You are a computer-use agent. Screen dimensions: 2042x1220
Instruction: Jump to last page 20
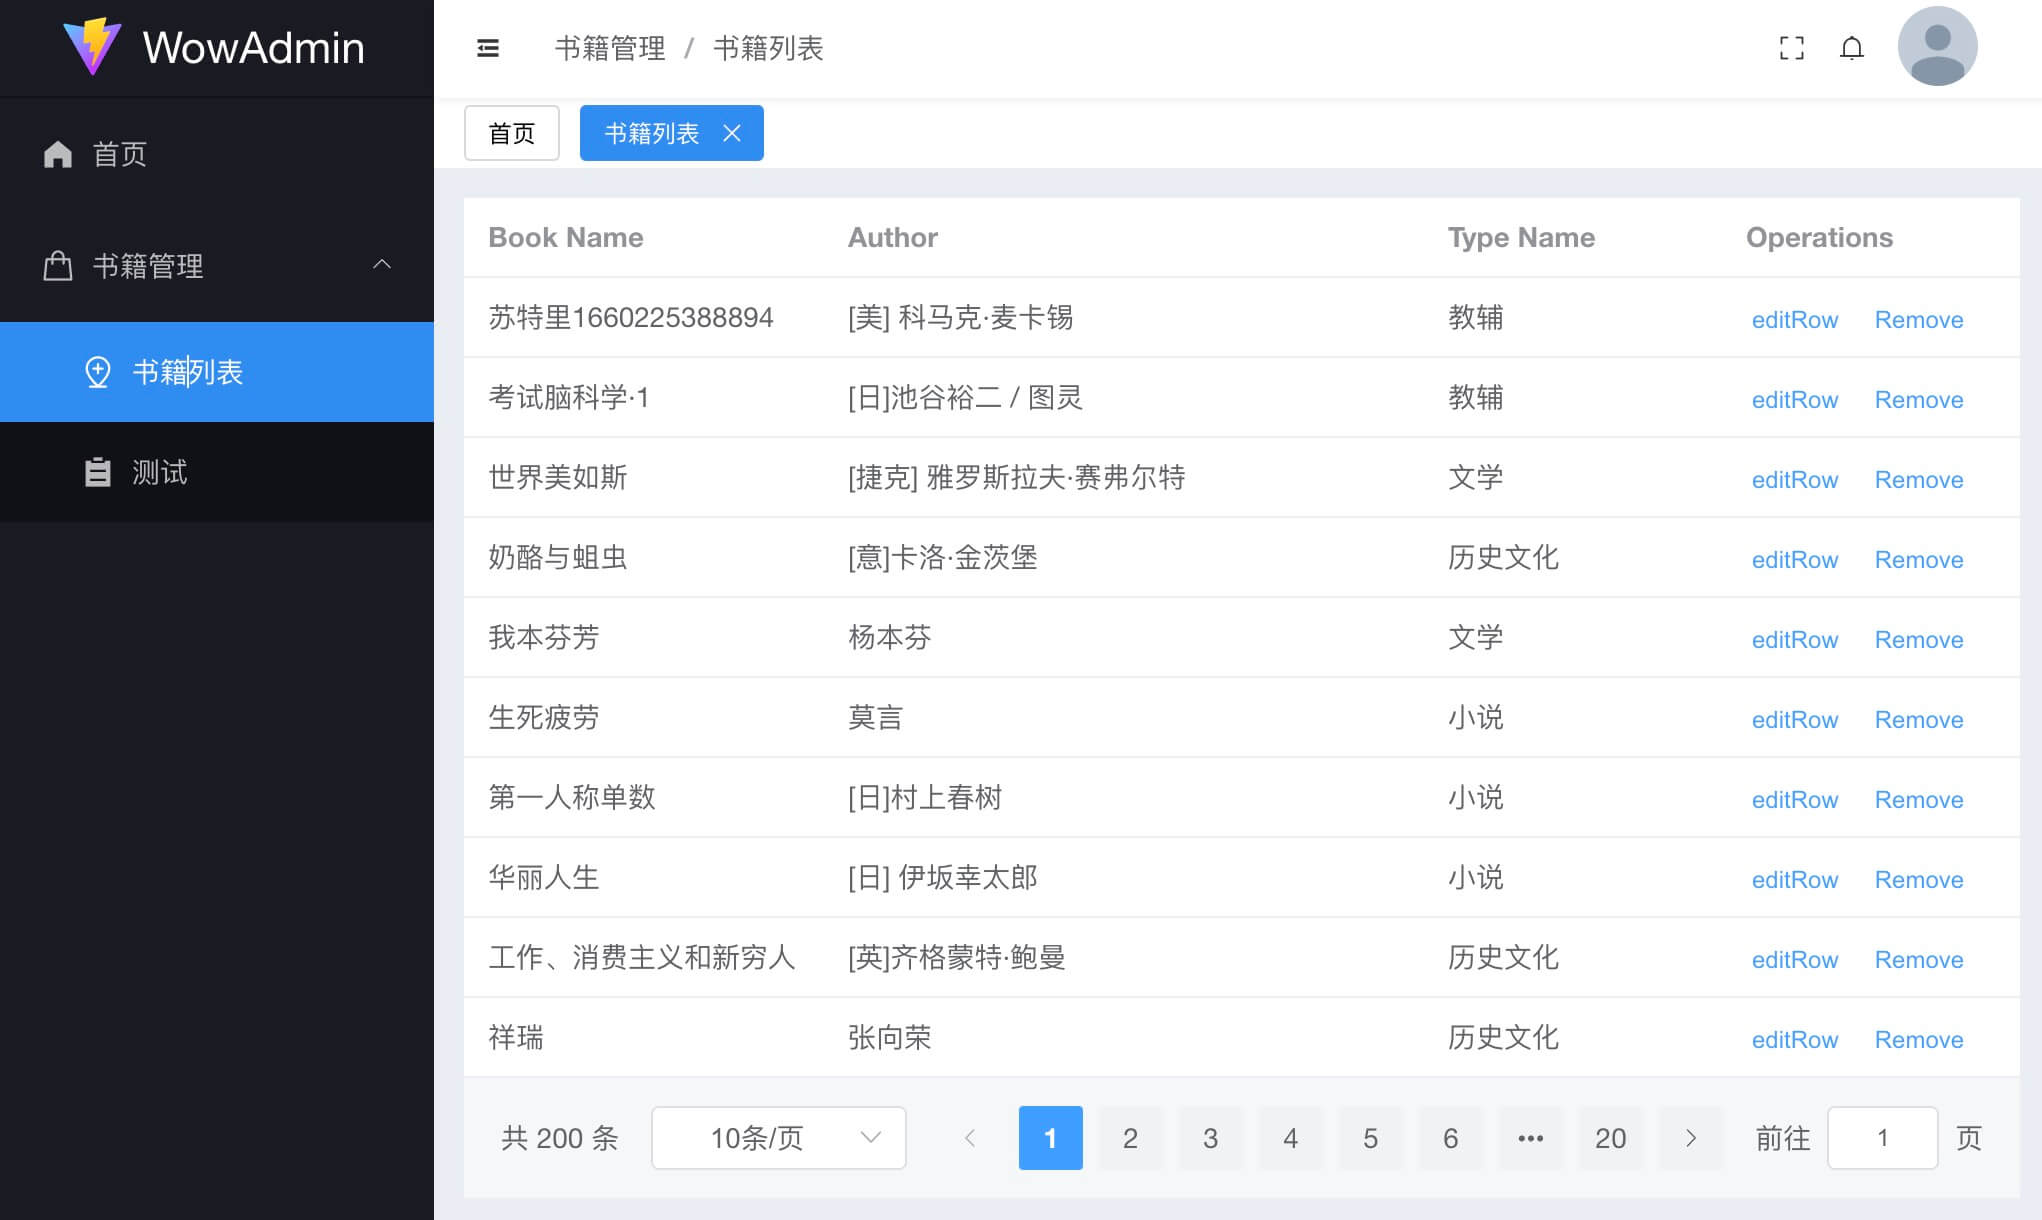[x=1610, y=1138]
